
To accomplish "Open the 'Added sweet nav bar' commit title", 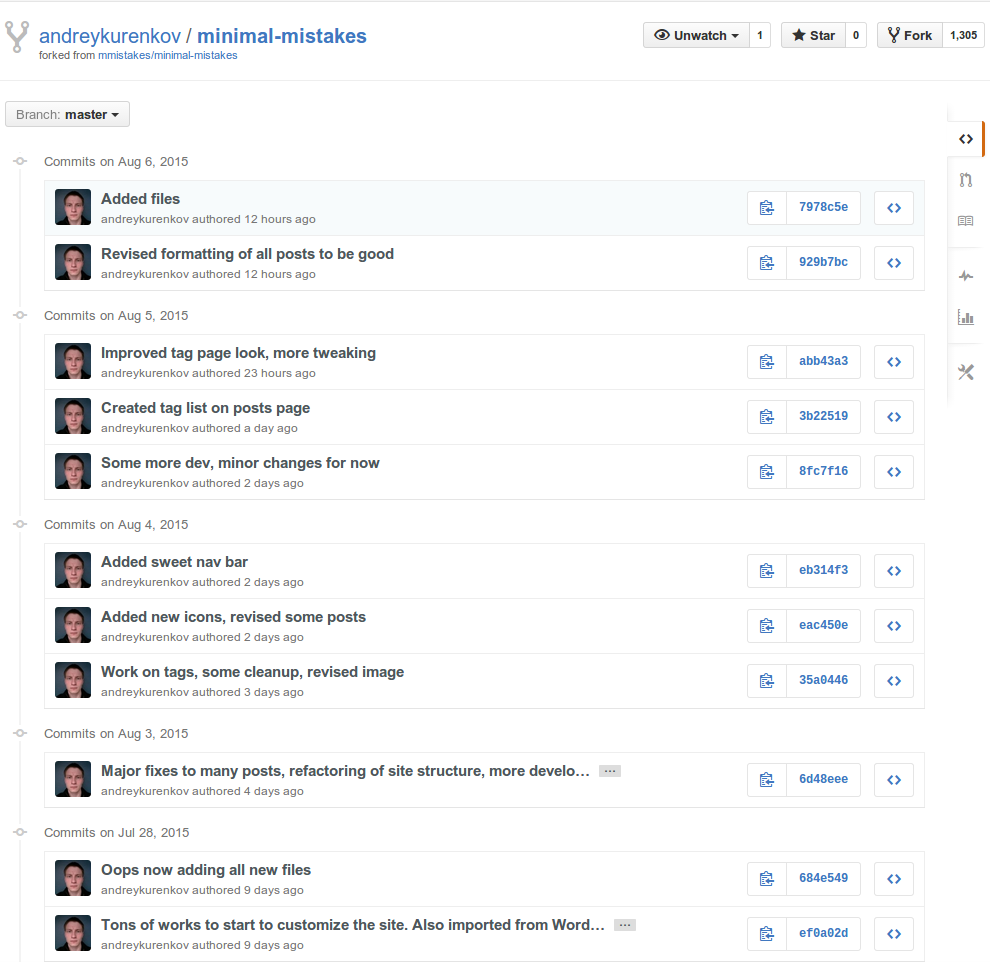I will tap(174, 562).
